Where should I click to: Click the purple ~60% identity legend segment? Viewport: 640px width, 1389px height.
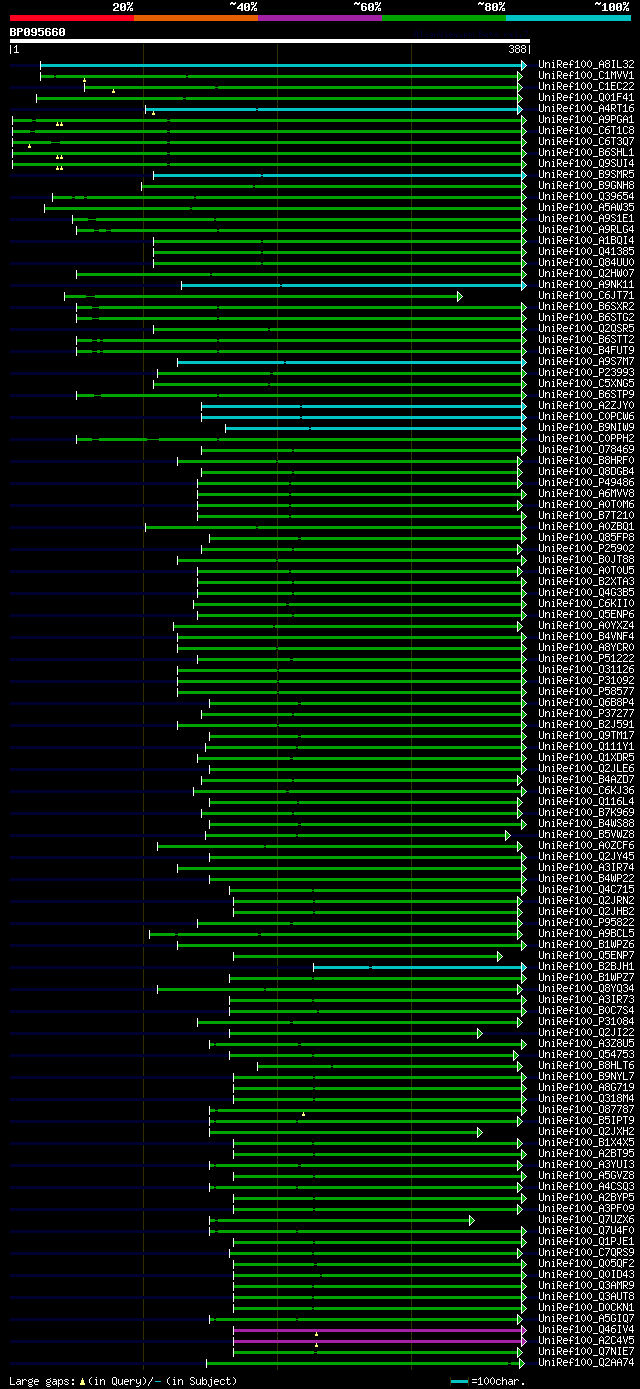(x=319, y=18)
